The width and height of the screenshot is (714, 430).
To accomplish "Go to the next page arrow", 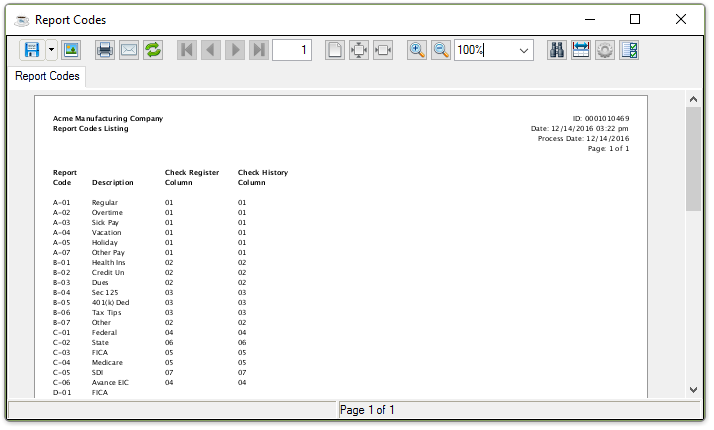I will 235,50.
